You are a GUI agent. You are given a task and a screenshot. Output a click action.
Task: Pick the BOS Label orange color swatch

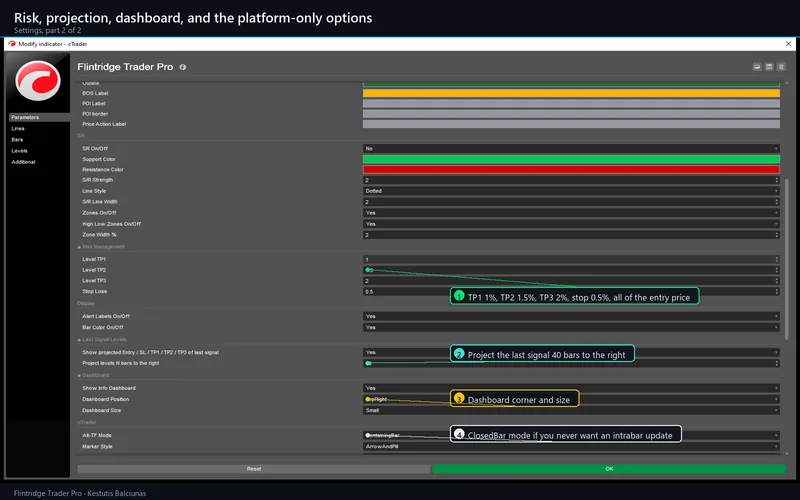[571, 93]
